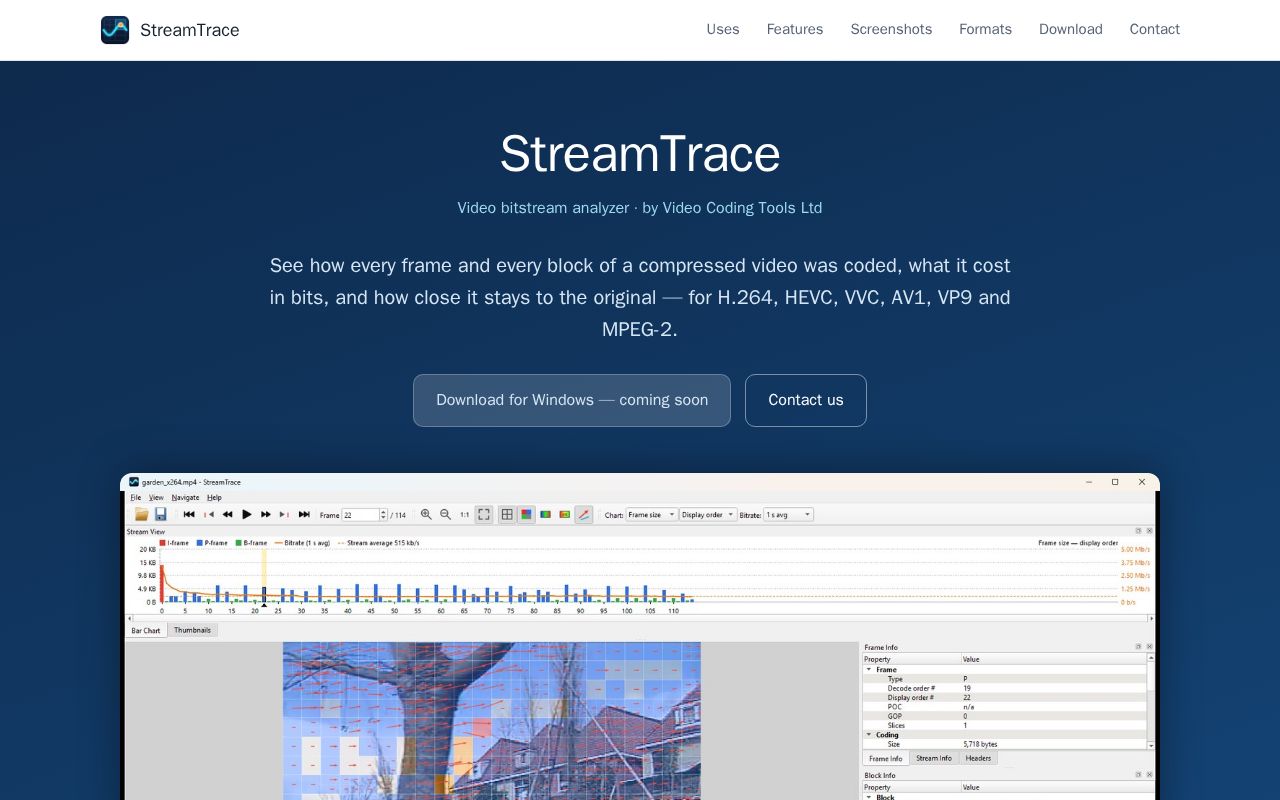Close the Stream View panel
This screenshot has width=1280, height=800.
click(x=1149, y=531)
